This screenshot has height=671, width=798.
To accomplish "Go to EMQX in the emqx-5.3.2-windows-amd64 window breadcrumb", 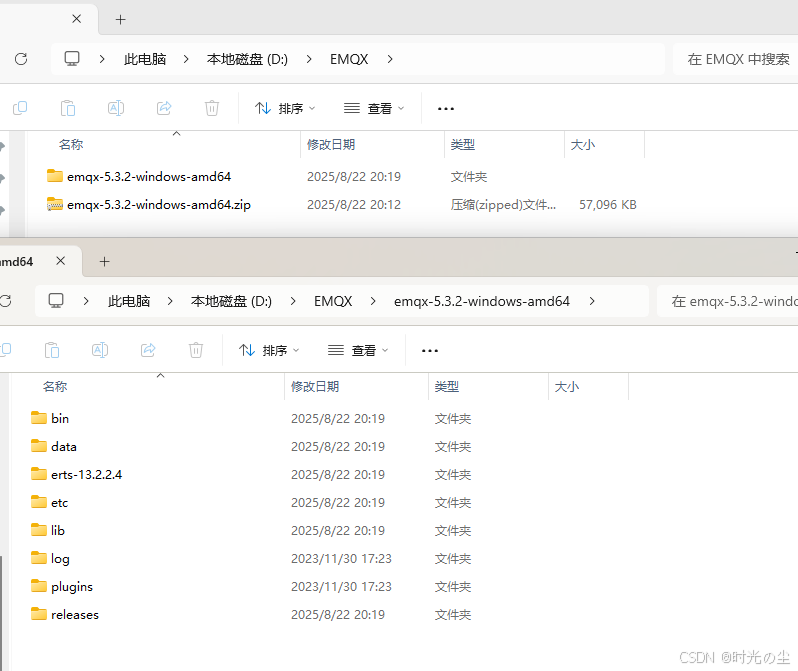I will point(333,301).
